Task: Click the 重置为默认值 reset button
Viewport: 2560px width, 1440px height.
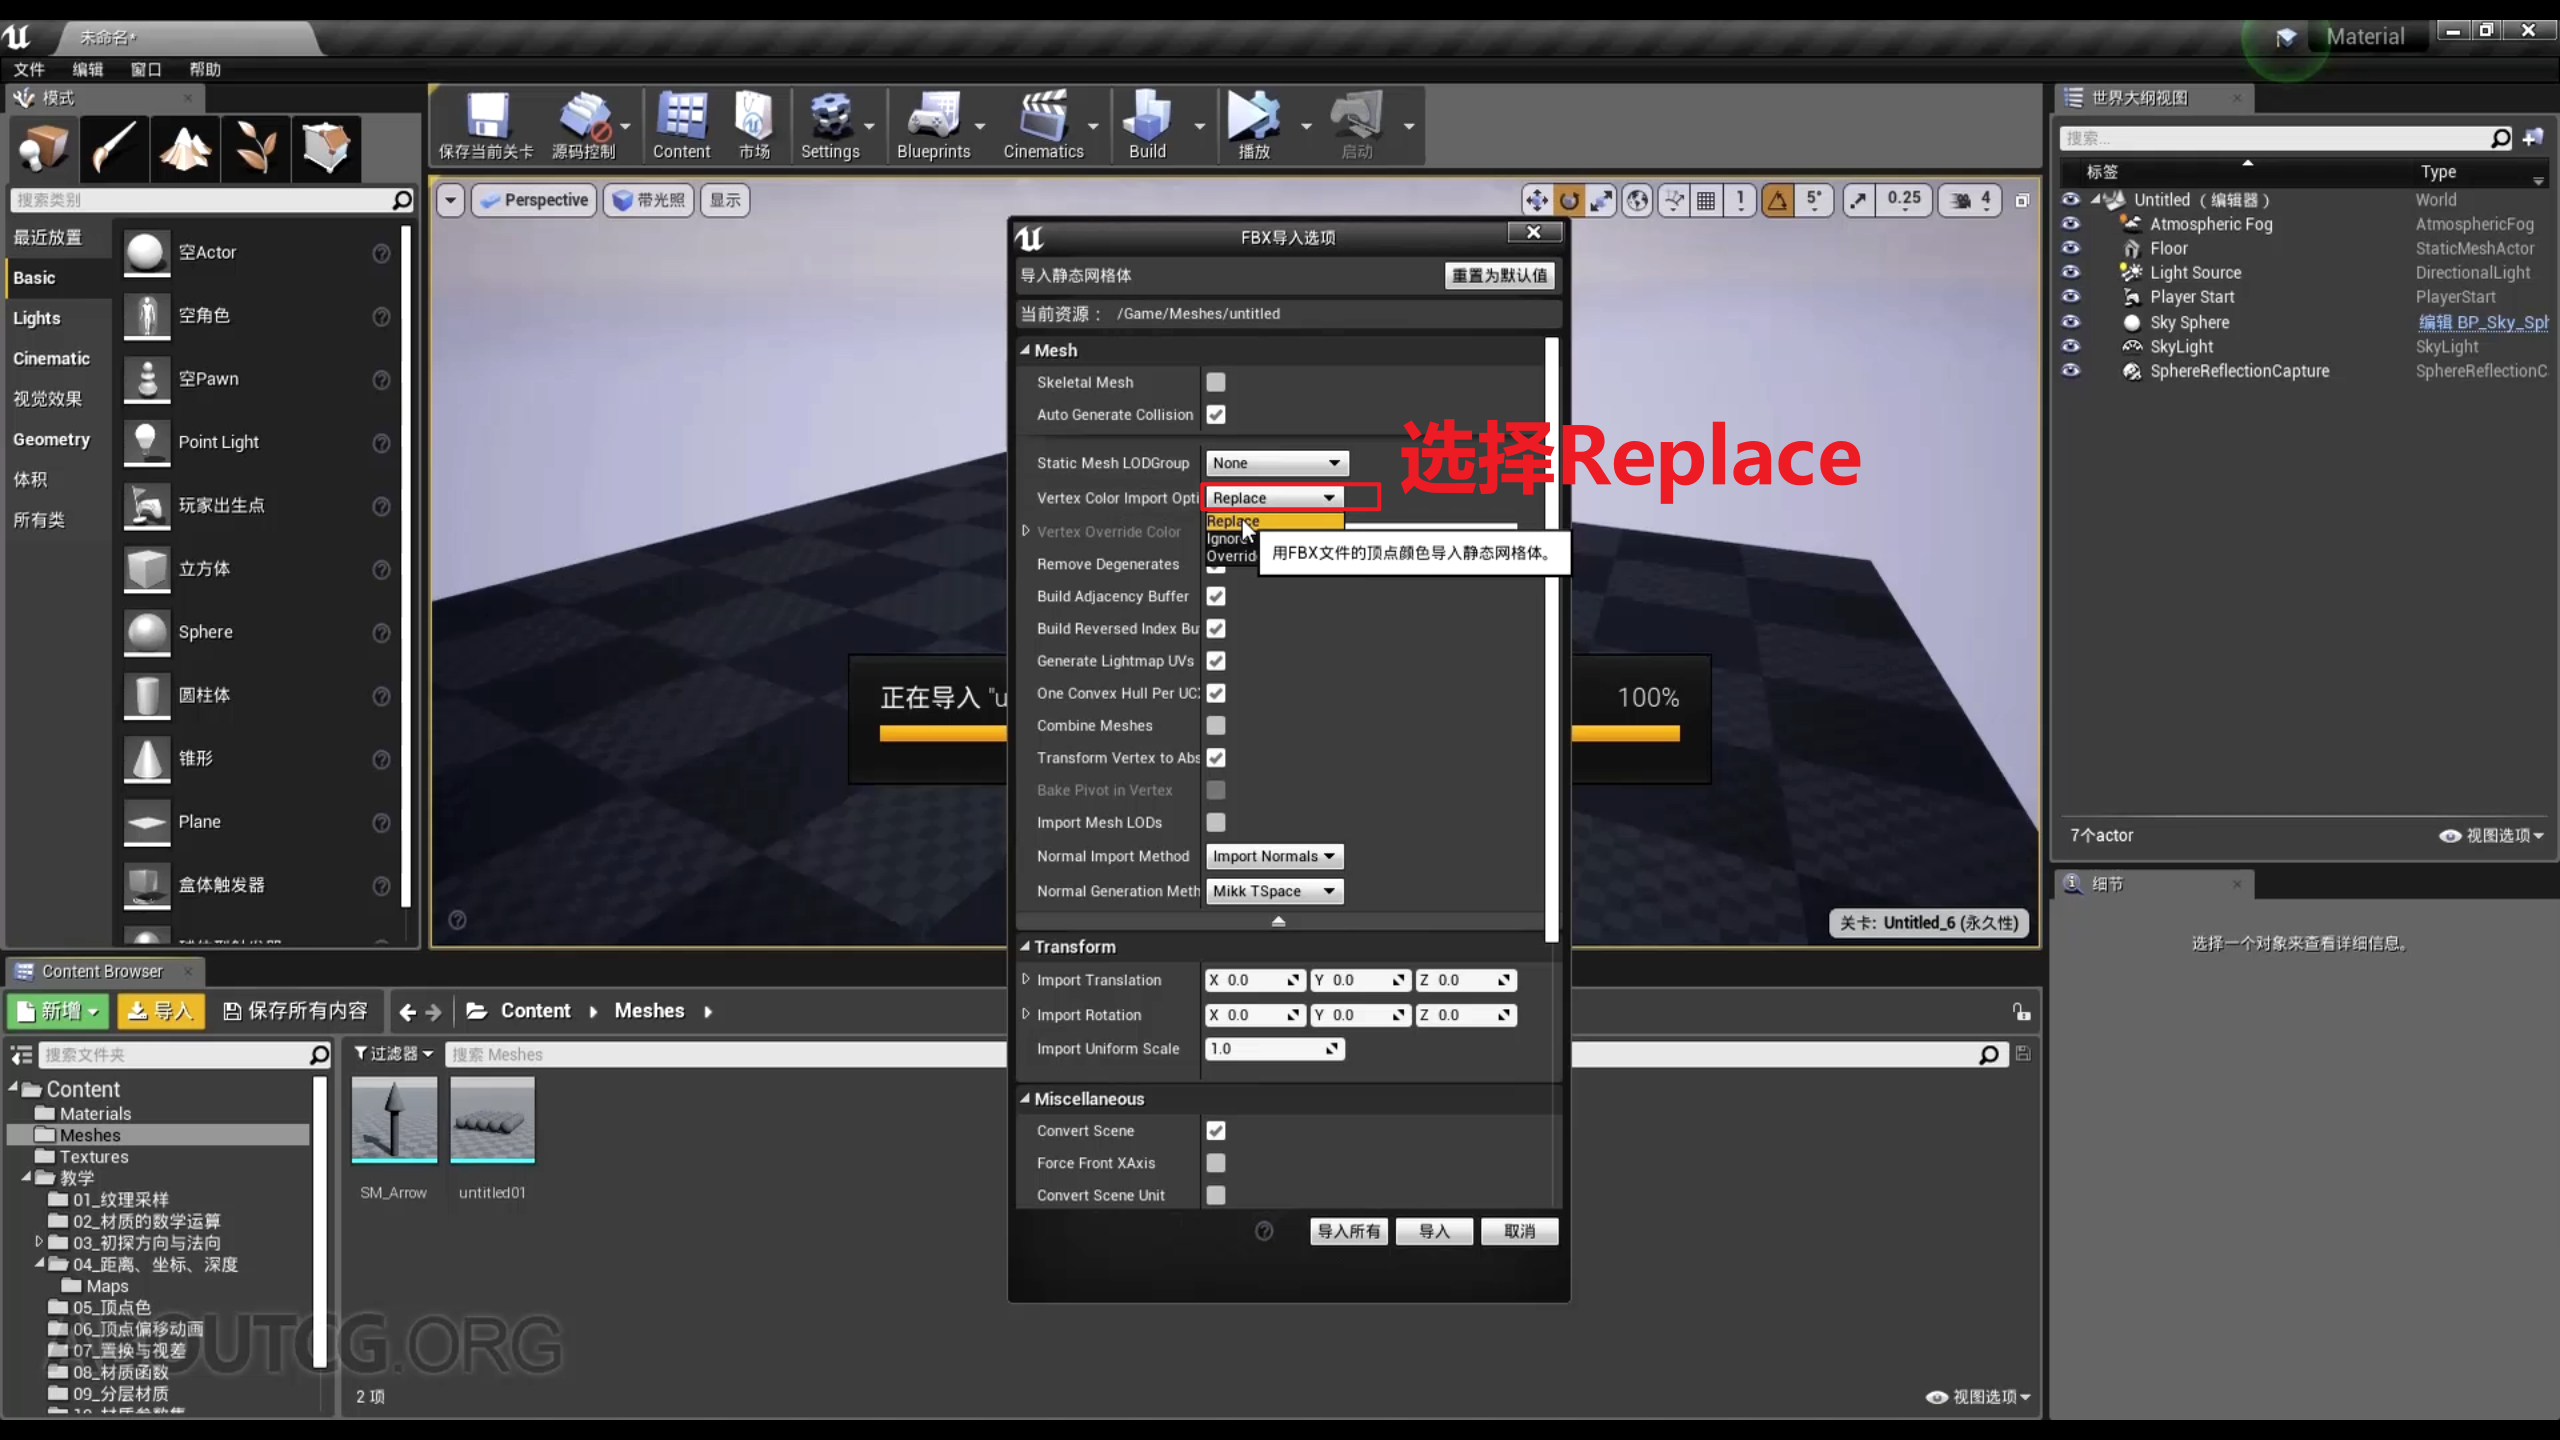Action: pyautogui.click(x=1499, y=275)
